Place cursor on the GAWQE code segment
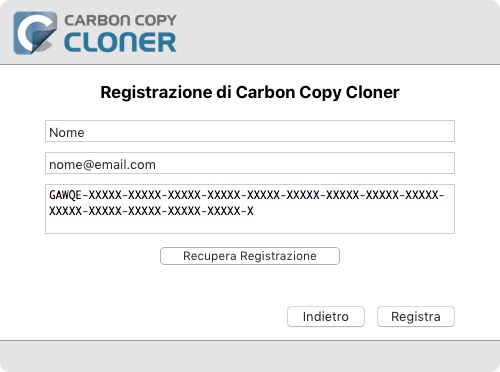Viewport: 500px width, 372px height. click(65, 195)
